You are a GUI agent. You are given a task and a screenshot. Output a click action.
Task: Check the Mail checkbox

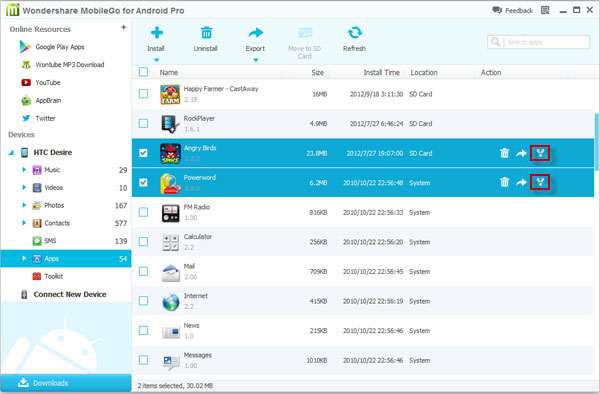[143, 271]
